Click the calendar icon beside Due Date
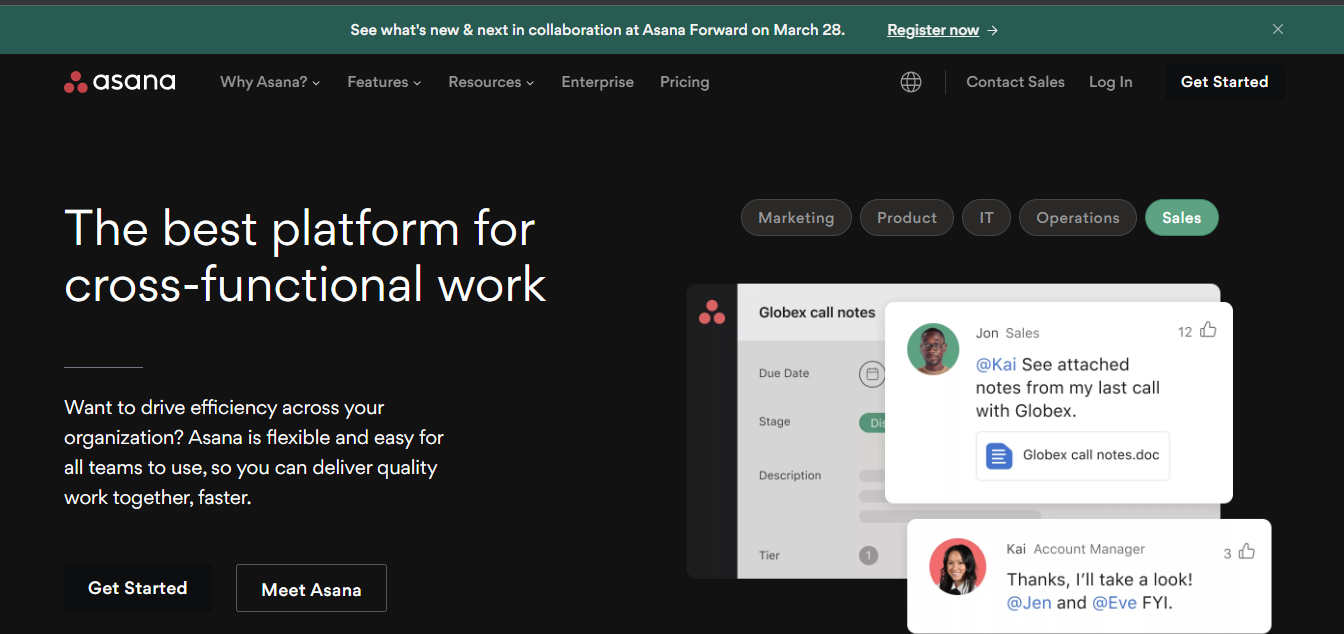Screen dimensions: 1344x634 pyautogui.click(x=872, y=374)
